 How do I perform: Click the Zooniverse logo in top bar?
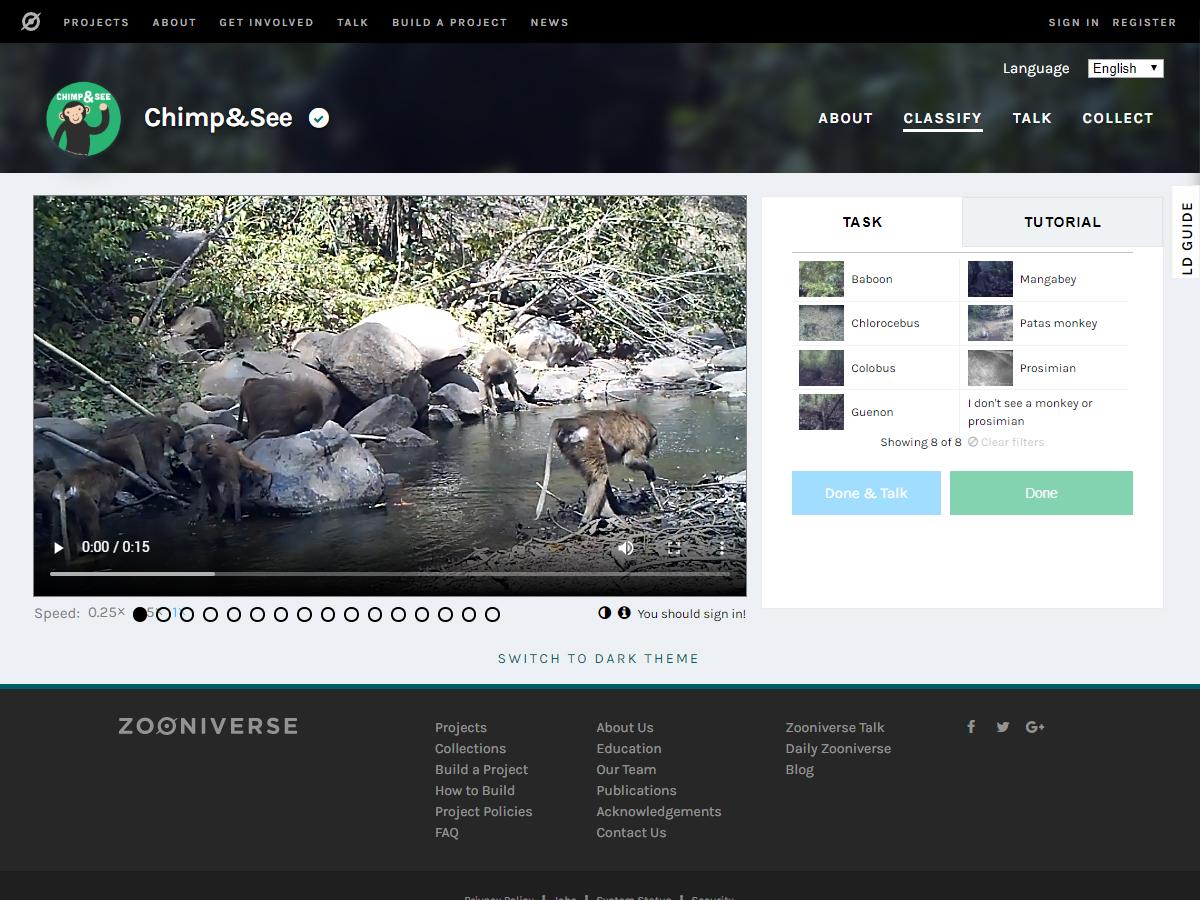31,21
